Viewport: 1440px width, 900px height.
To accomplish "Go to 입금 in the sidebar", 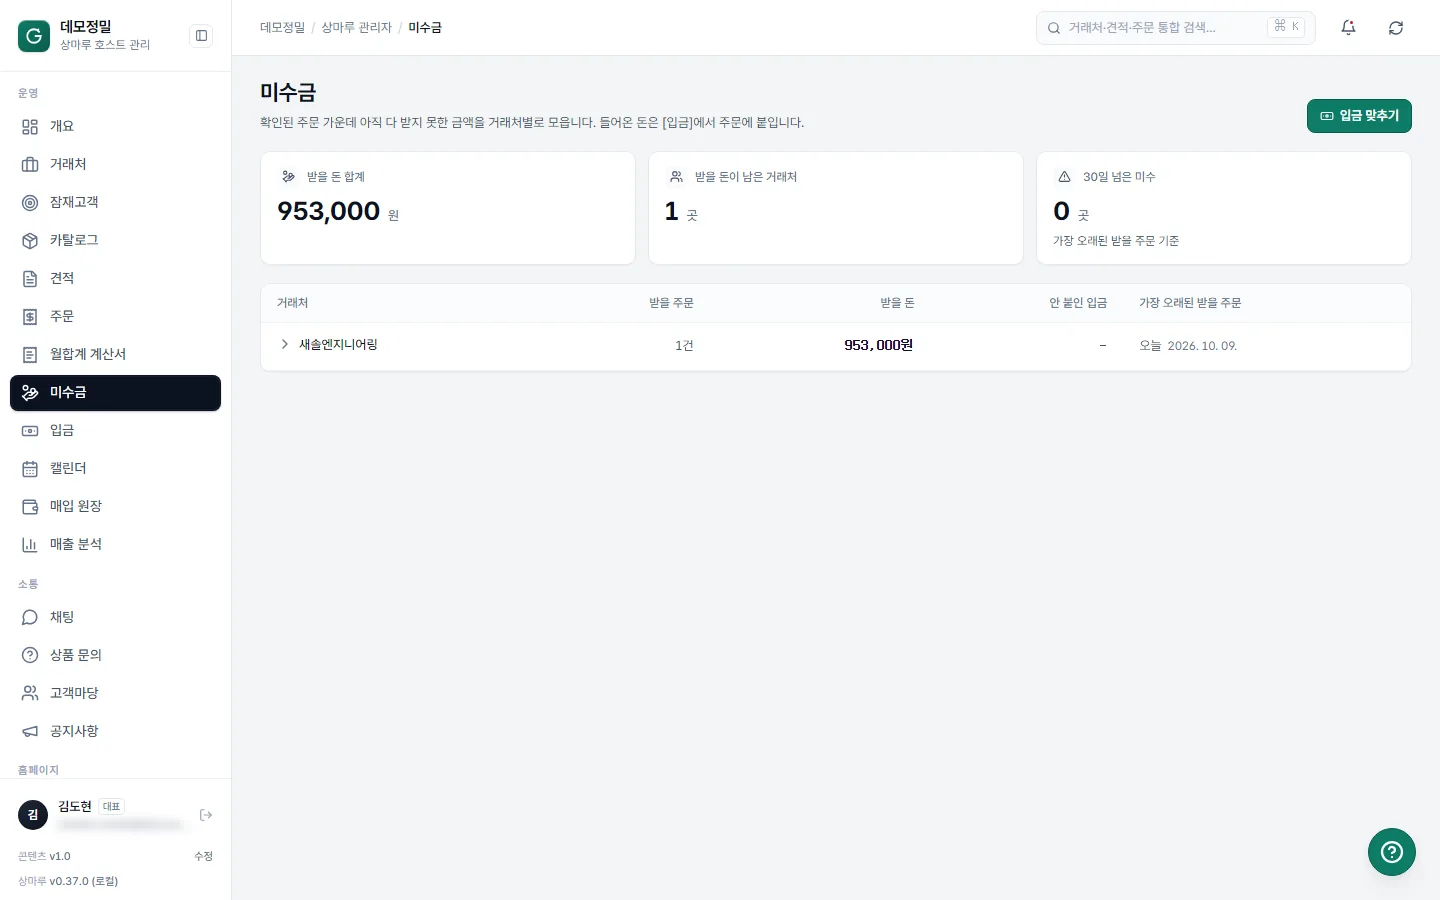I will [x=115, y=431].
